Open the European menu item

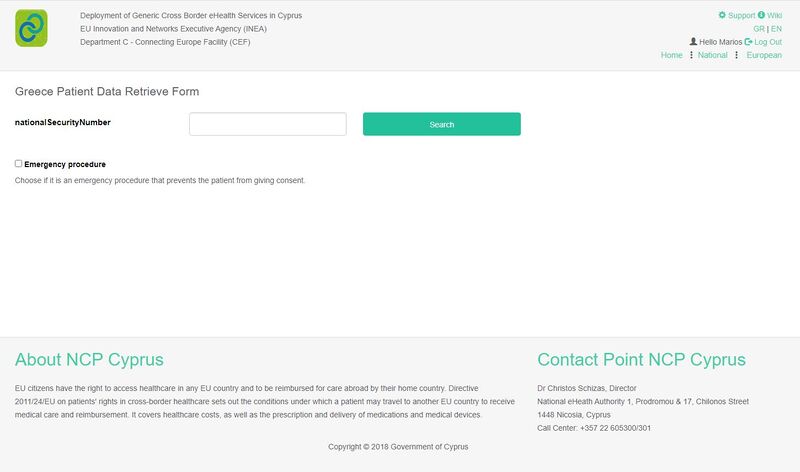[764, 56]
